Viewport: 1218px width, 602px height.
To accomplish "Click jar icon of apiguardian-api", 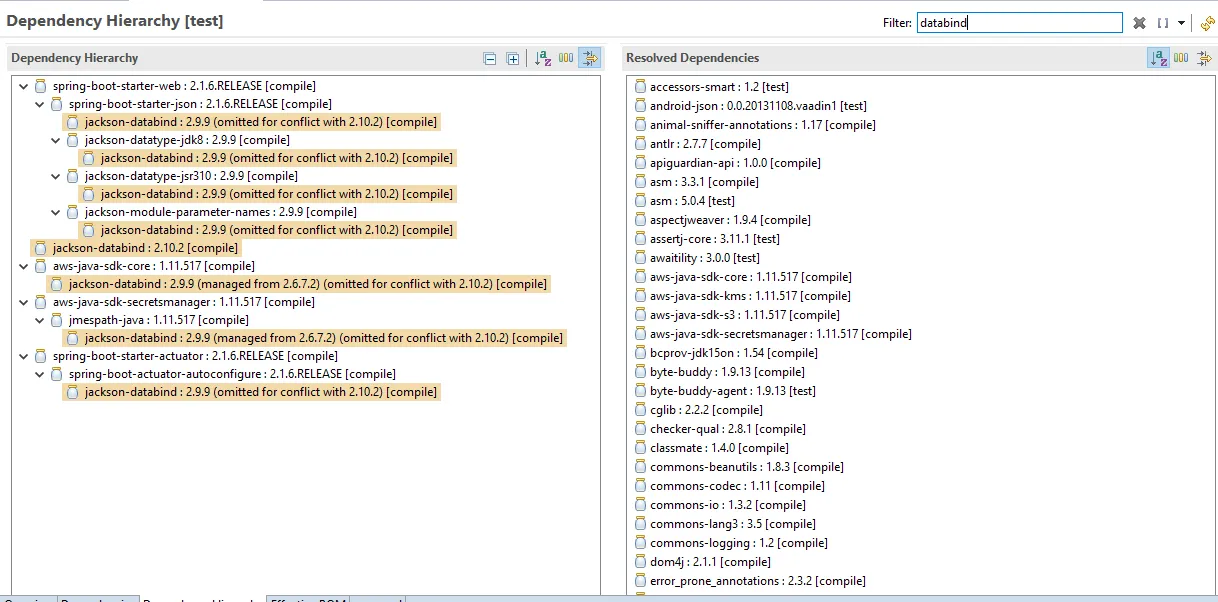I will click(x=641, y=163).
